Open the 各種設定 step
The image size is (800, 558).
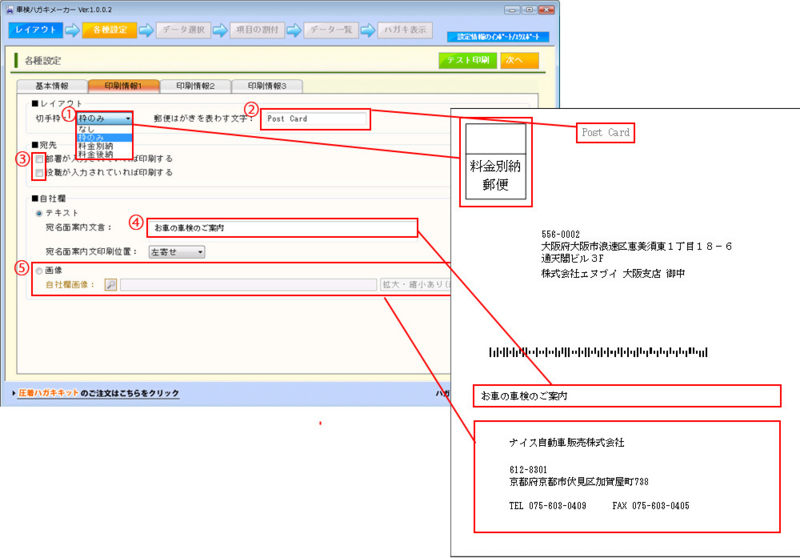110,30
